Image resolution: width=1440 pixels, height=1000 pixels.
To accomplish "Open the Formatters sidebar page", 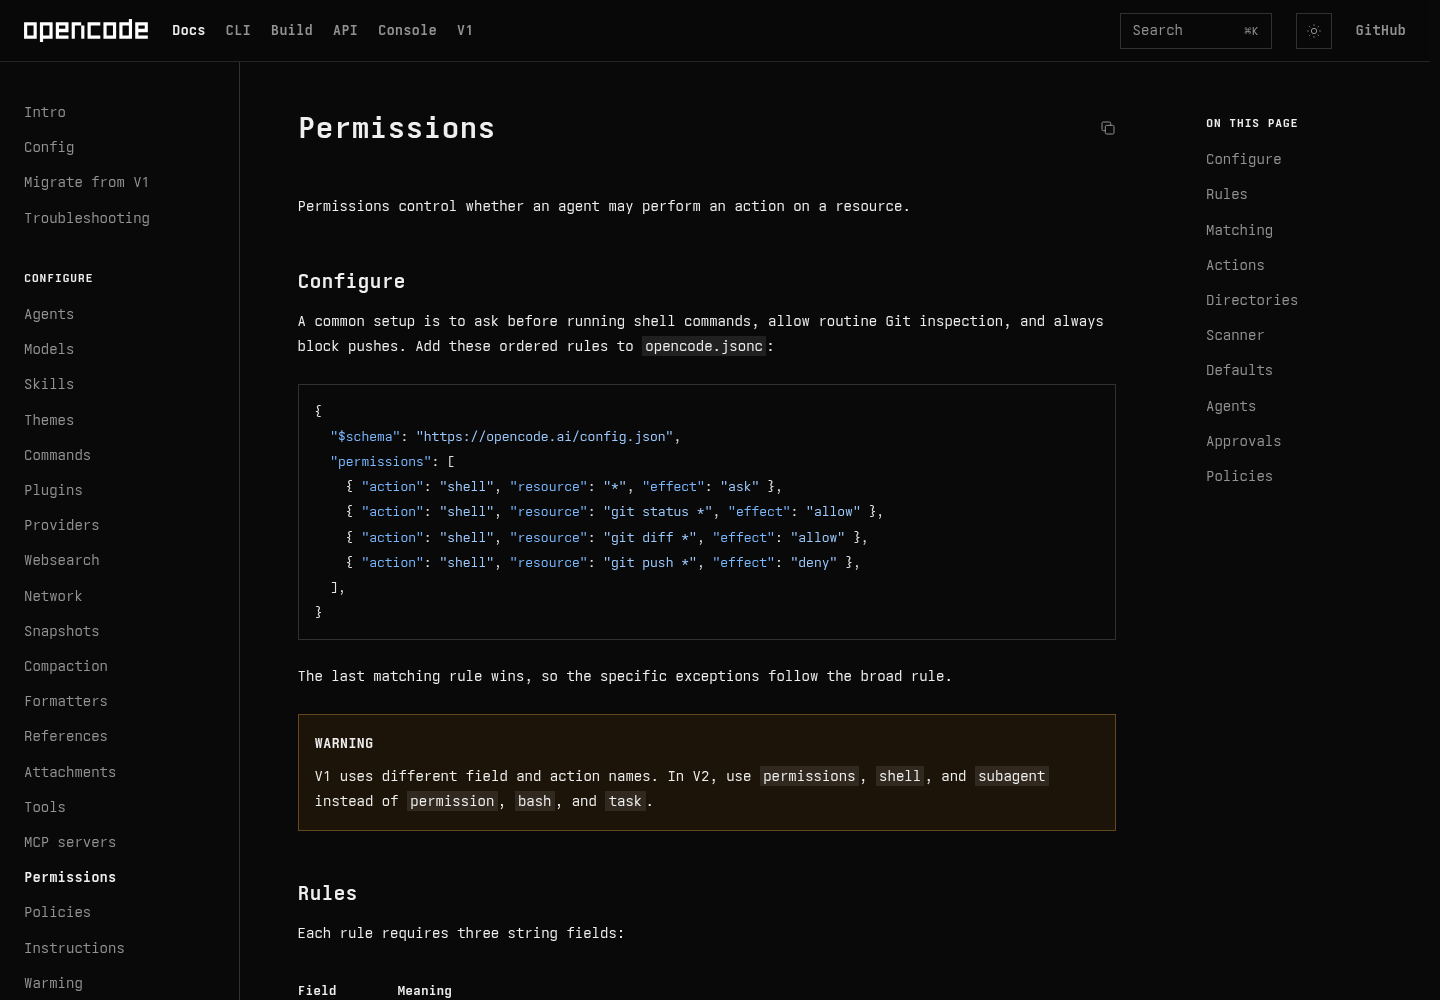I will pos(66,701).
